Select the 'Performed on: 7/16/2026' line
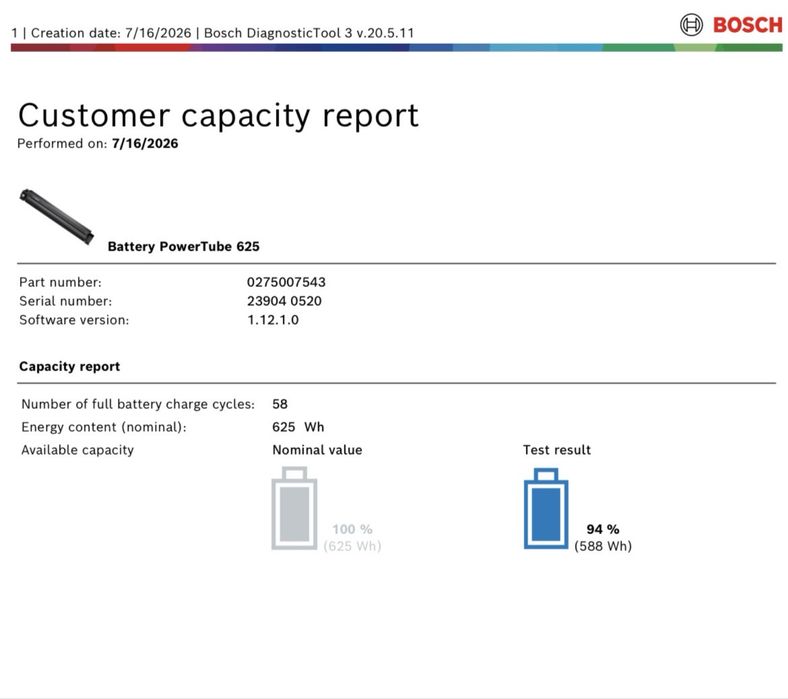Screen dimensions: 788x699 click(97, 144)
